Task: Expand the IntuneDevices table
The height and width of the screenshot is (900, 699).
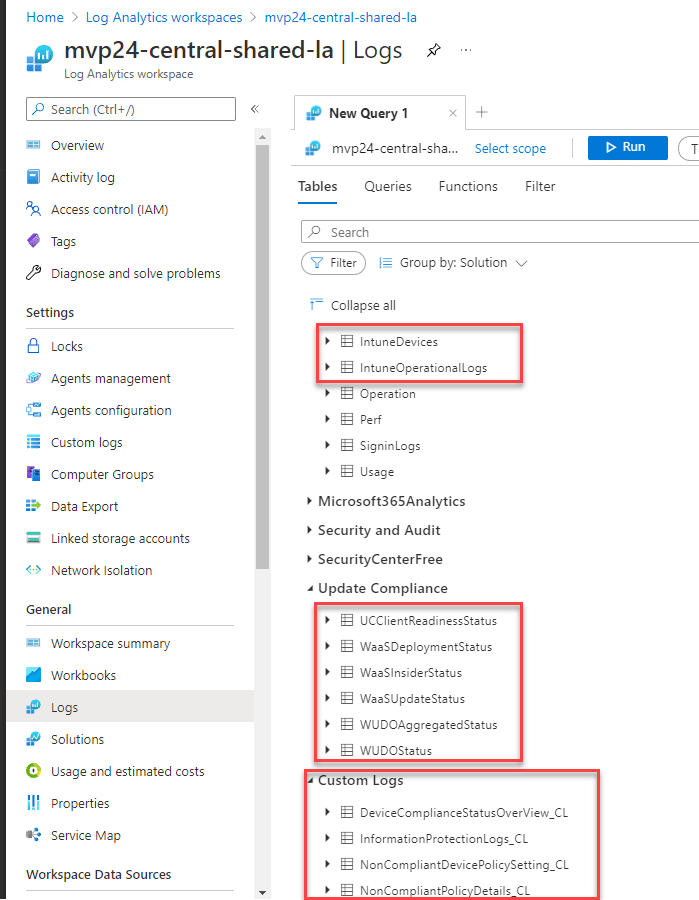Action: coord(327,341)
